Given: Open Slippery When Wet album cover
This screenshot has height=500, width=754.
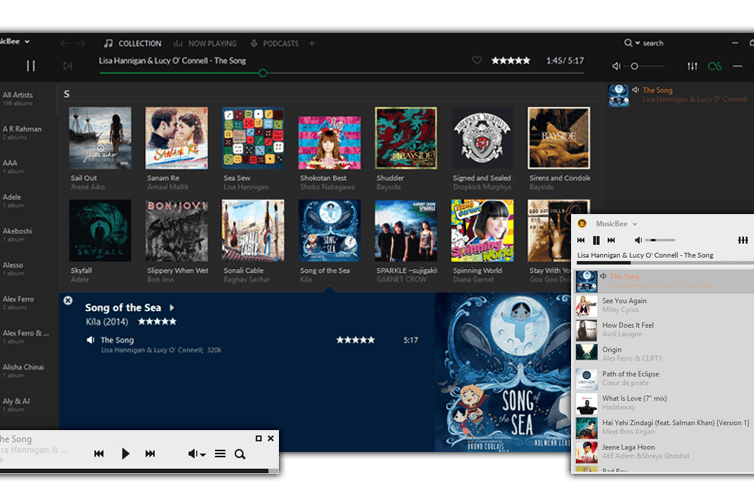Looking at the screenshot, I should pyautogui.click(x=176, y=231).
